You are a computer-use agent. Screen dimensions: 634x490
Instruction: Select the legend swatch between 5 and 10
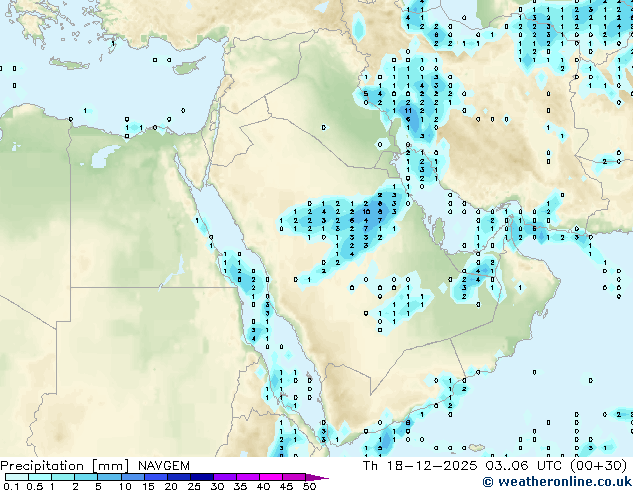click(x=109, y=477)
